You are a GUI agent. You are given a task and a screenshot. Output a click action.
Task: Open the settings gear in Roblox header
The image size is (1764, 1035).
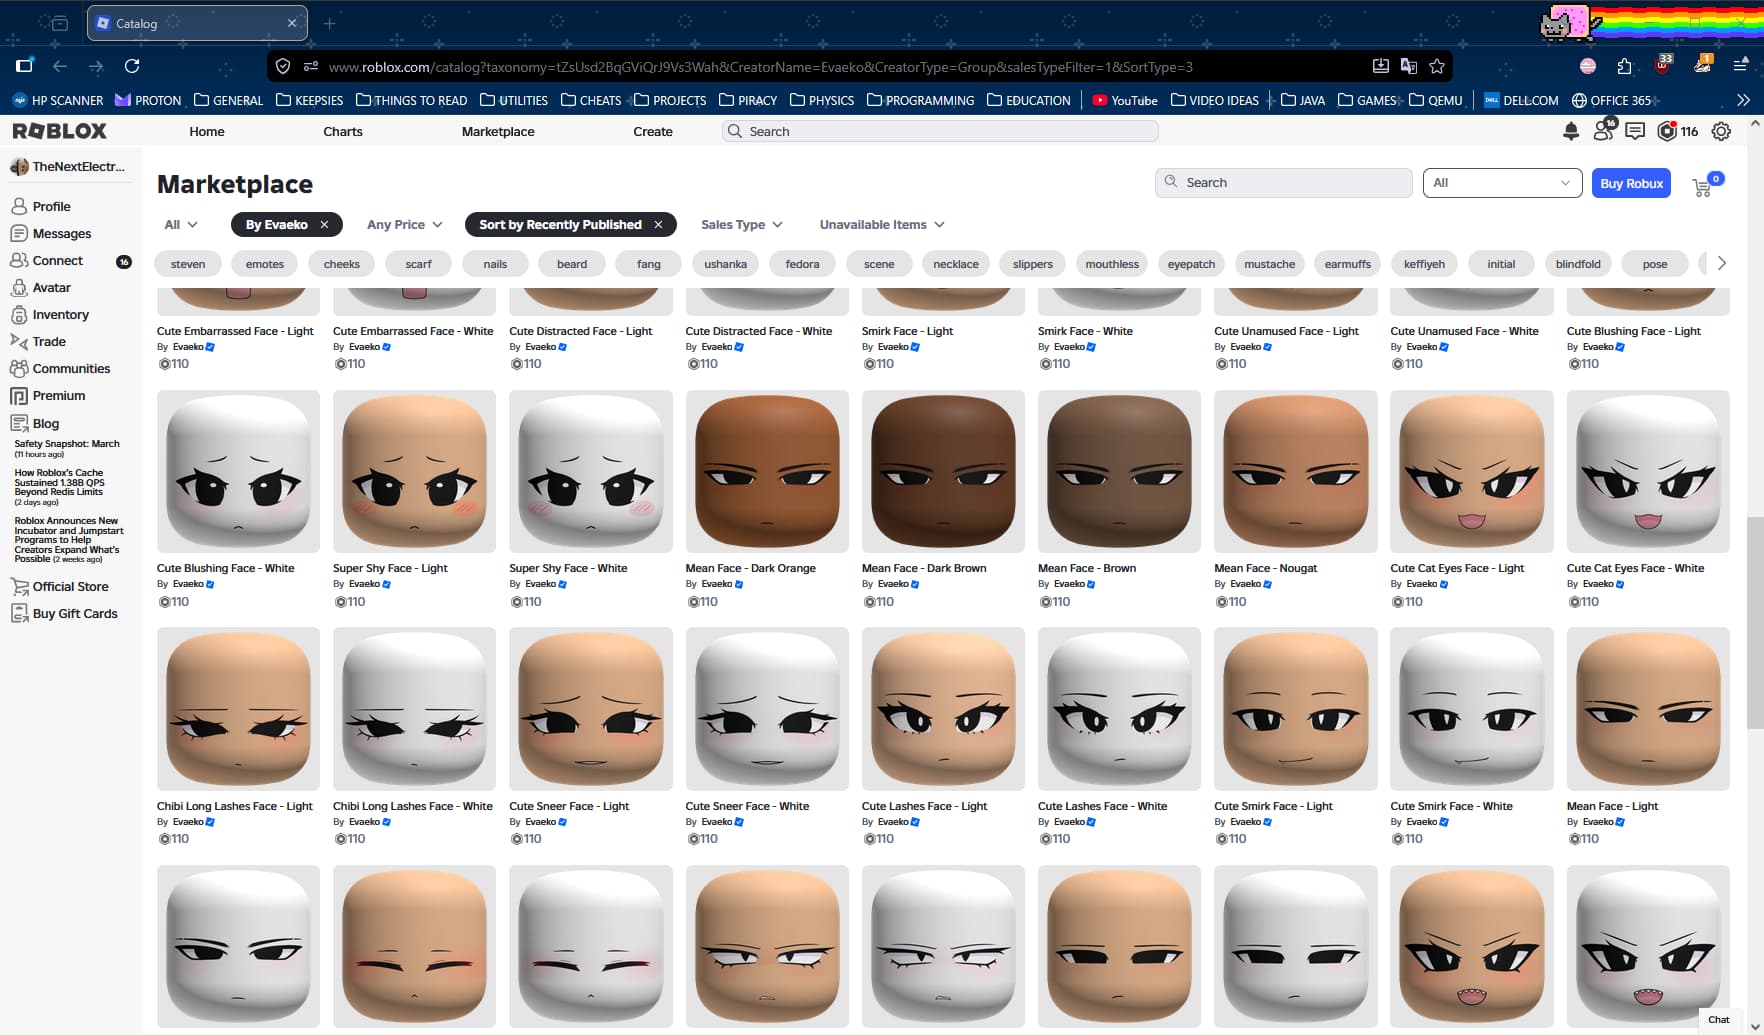1721,131
